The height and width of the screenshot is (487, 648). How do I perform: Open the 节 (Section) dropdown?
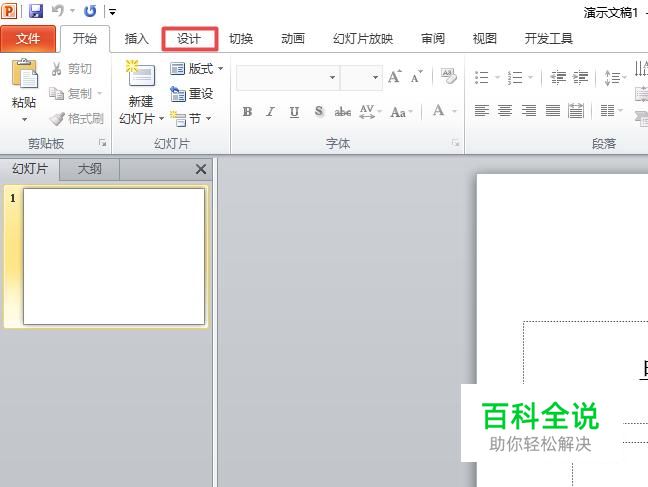pyautogui.click(x=191, y=119)
